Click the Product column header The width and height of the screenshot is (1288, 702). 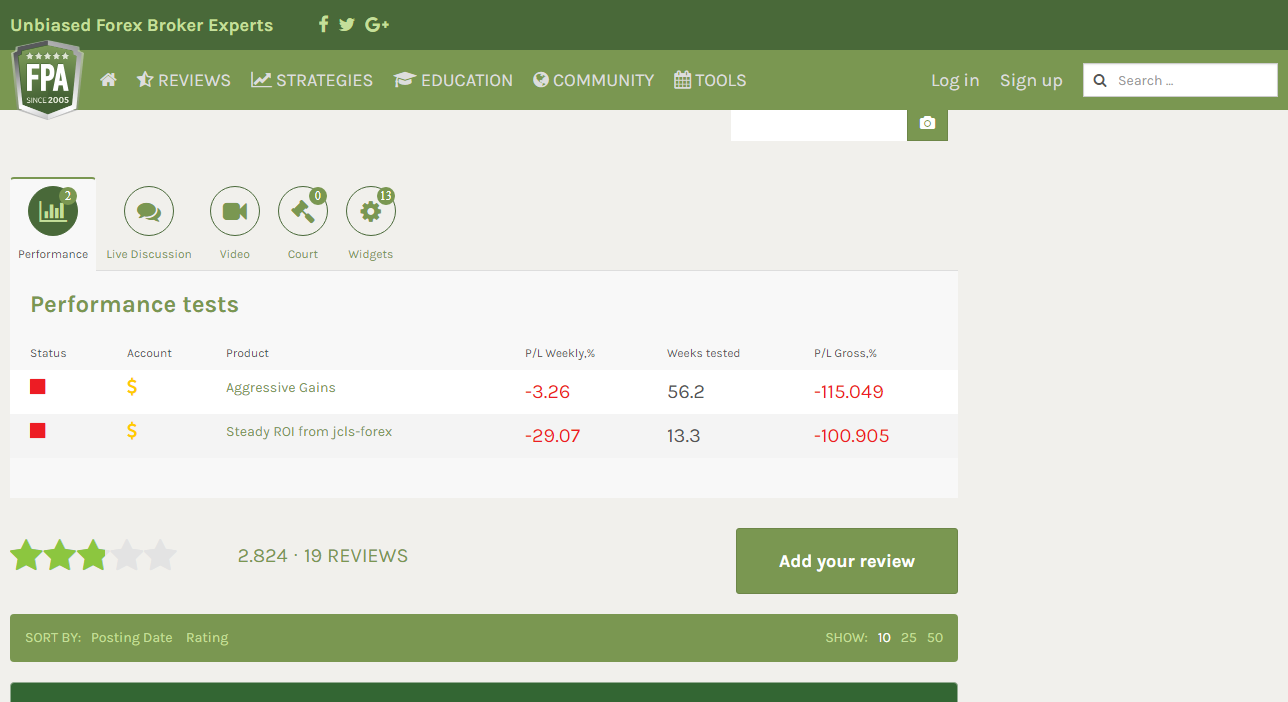pyautogui.click(x=247, y=353)
